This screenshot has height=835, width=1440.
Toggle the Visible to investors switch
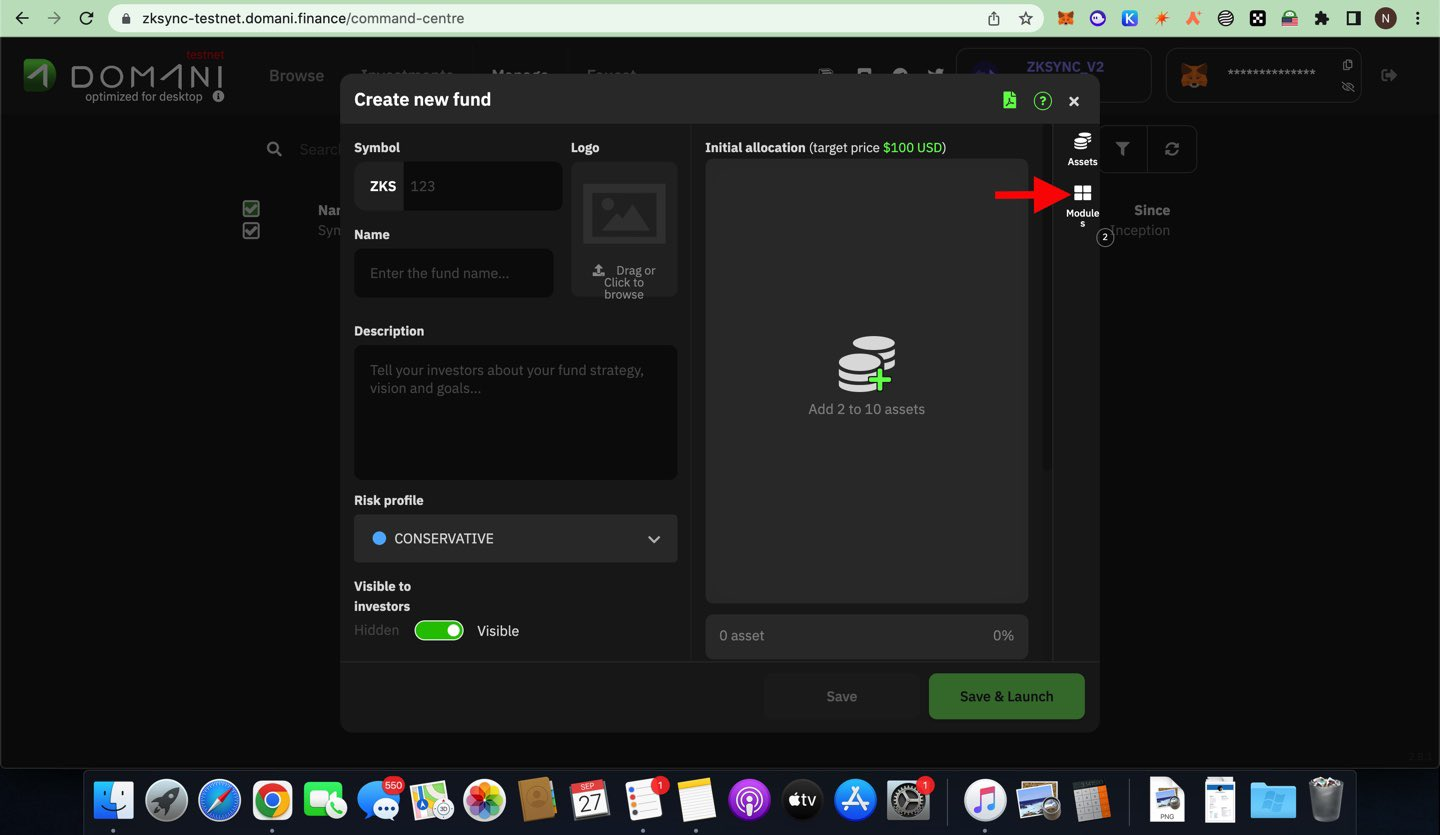pyautogui.click(x=439, y=631)
